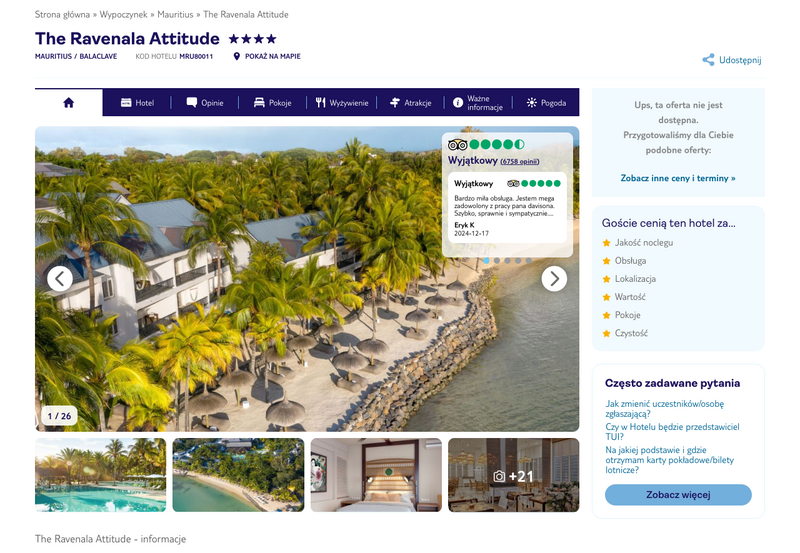Open the Pokoje tab
Viewport: 800px width, 553px height.
point(273,103)
